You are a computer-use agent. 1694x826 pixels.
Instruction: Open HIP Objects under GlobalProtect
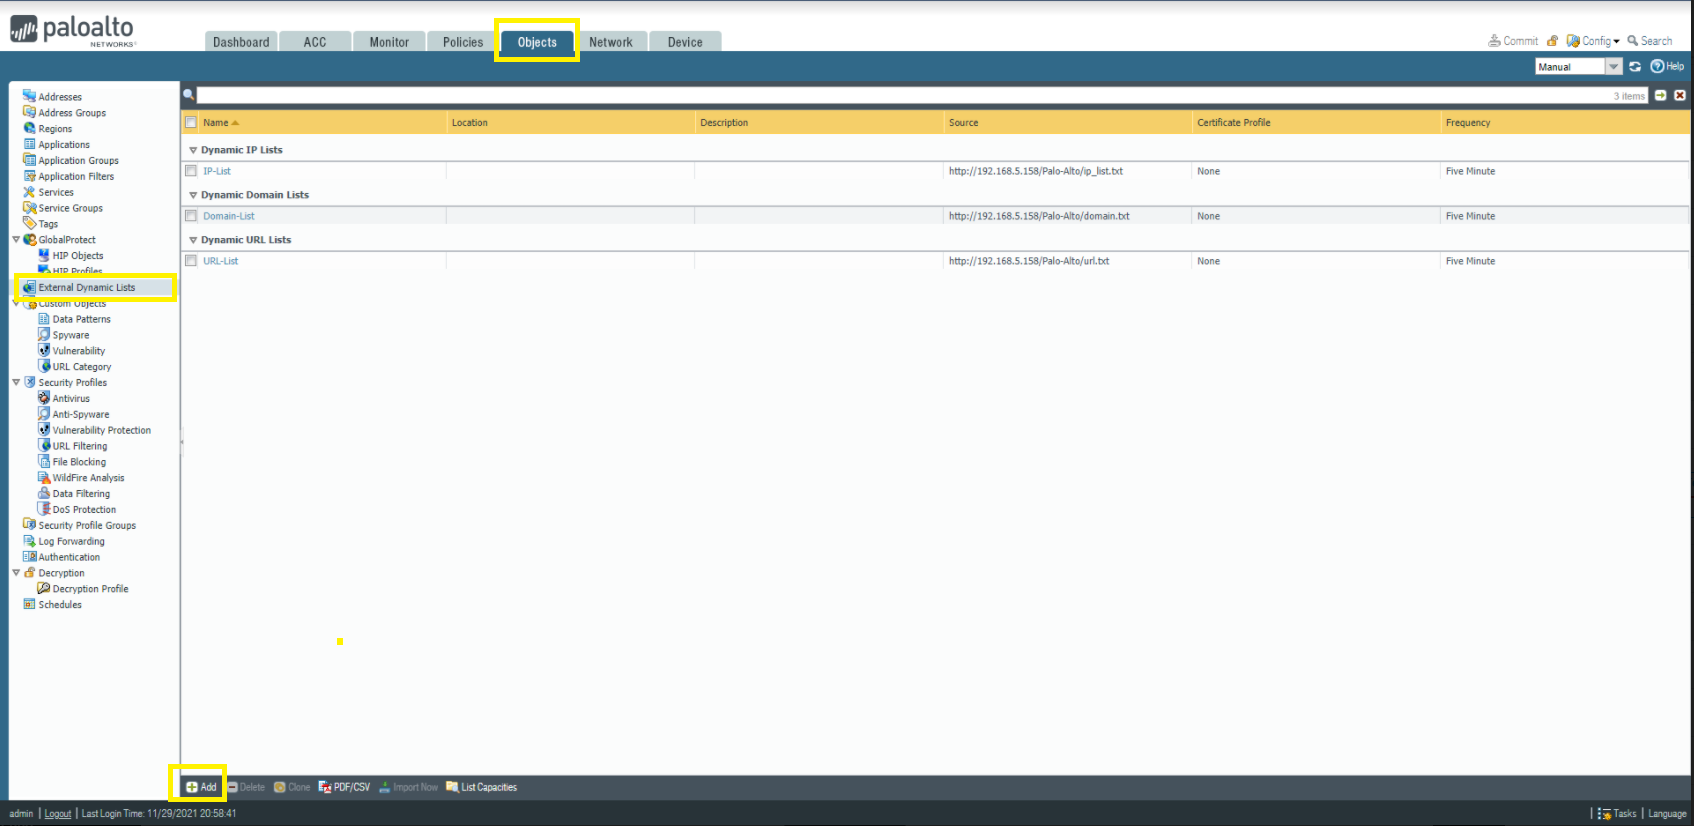[x=78, y=256]
